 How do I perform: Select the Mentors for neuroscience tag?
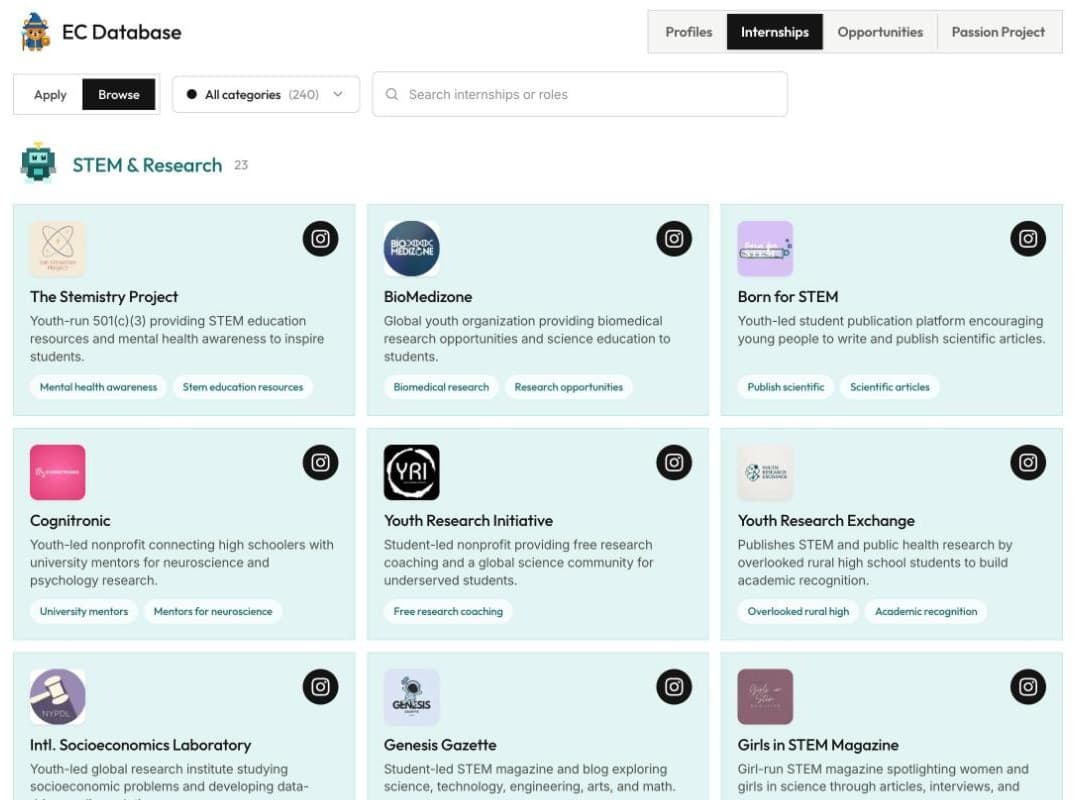click(213, 611)
